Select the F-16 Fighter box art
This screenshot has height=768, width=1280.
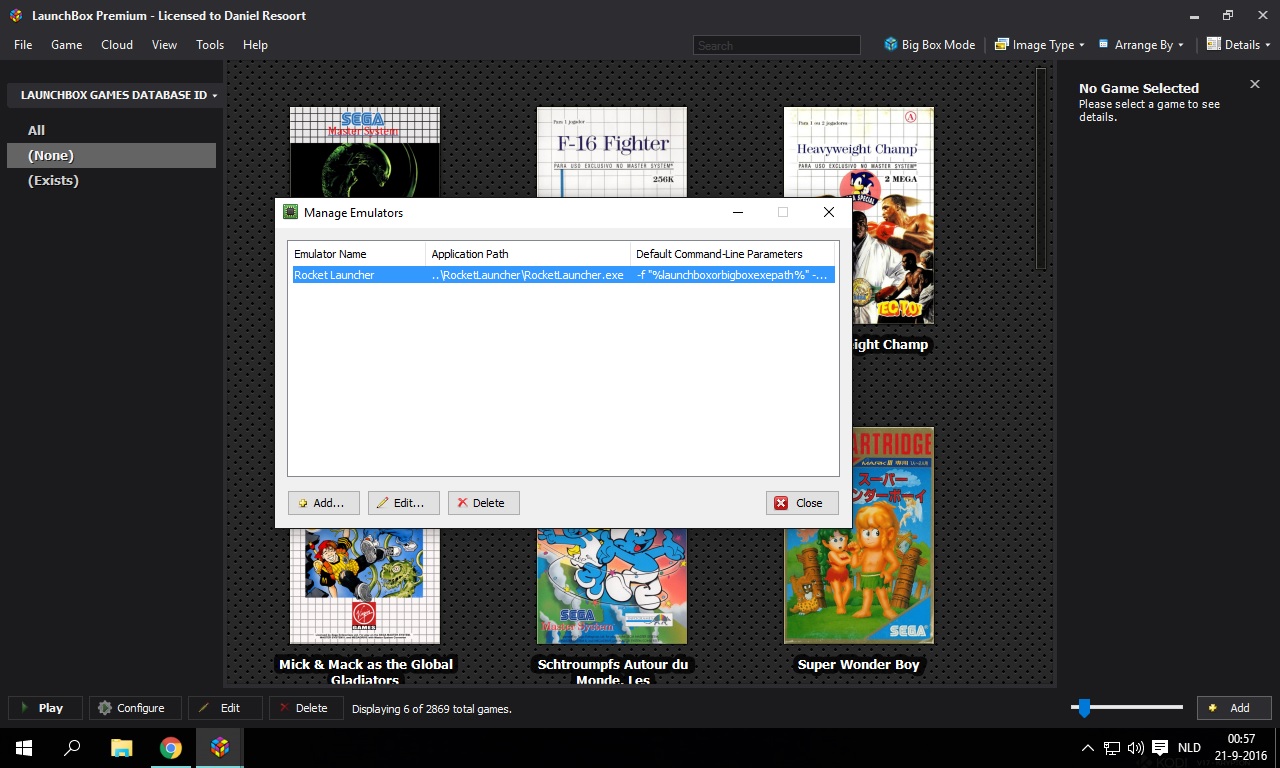[612, 152]
